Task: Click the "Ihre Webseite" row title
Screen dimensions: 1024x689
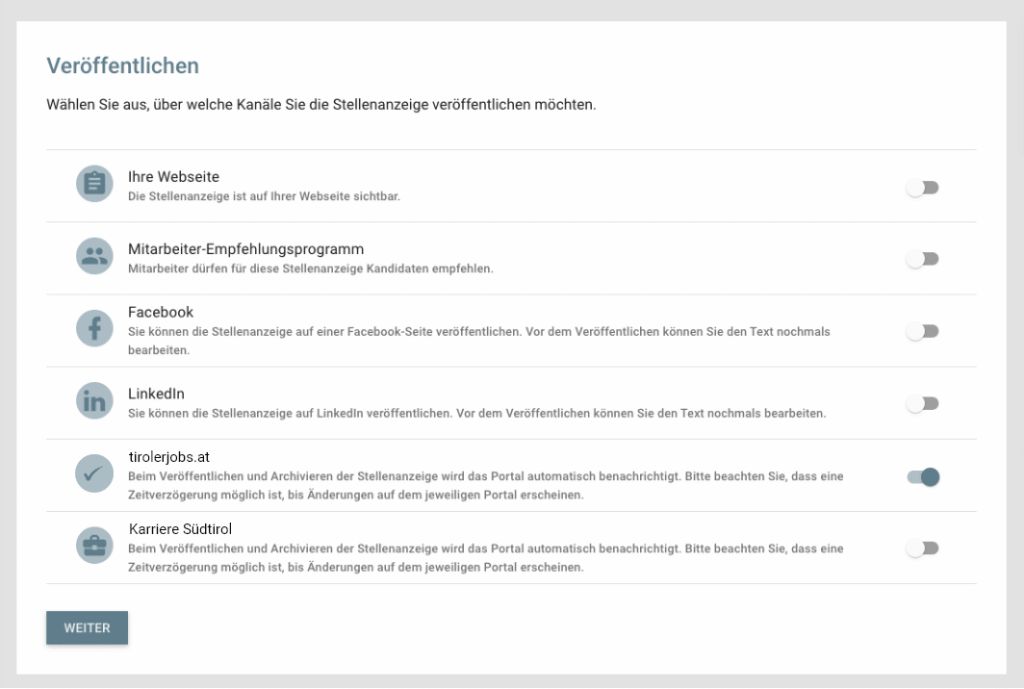Action: (x=173, y=177)
